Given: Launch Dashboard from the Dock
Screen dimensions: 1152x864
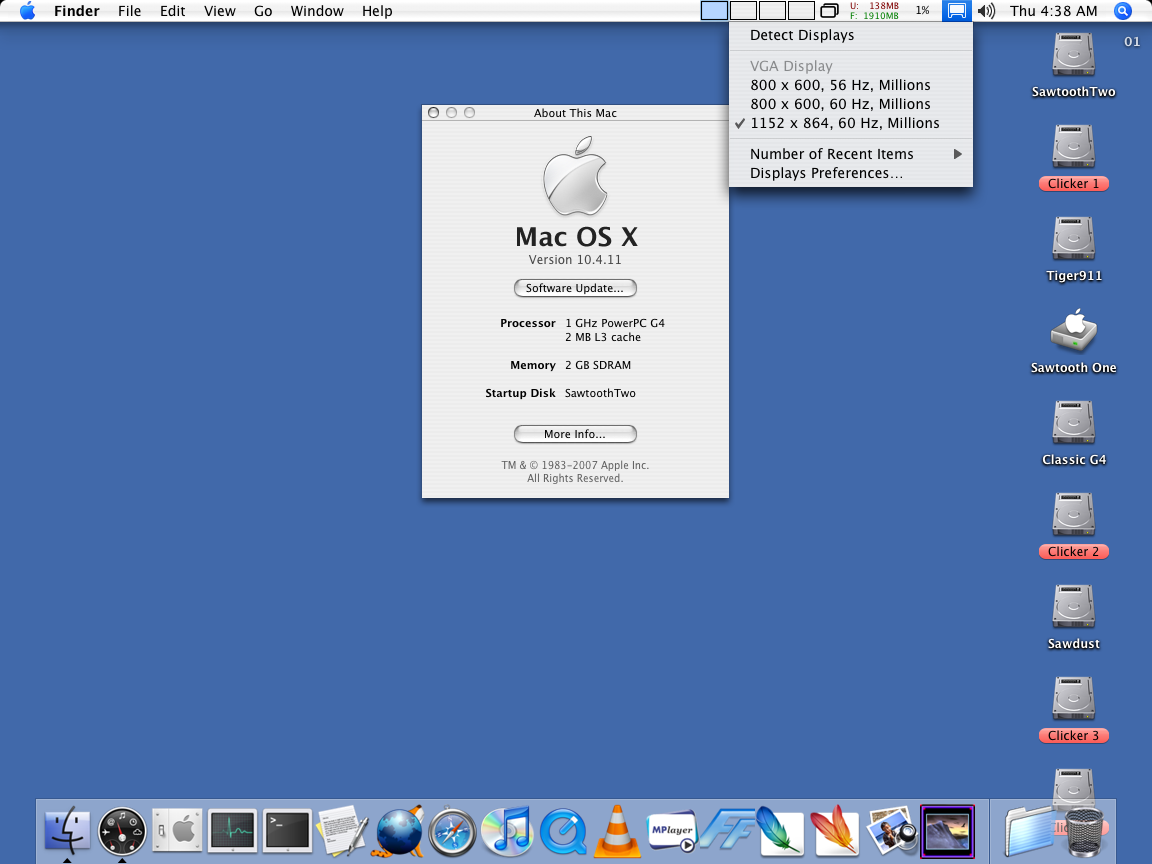Looking at the screenshot, I should (122, 831).
